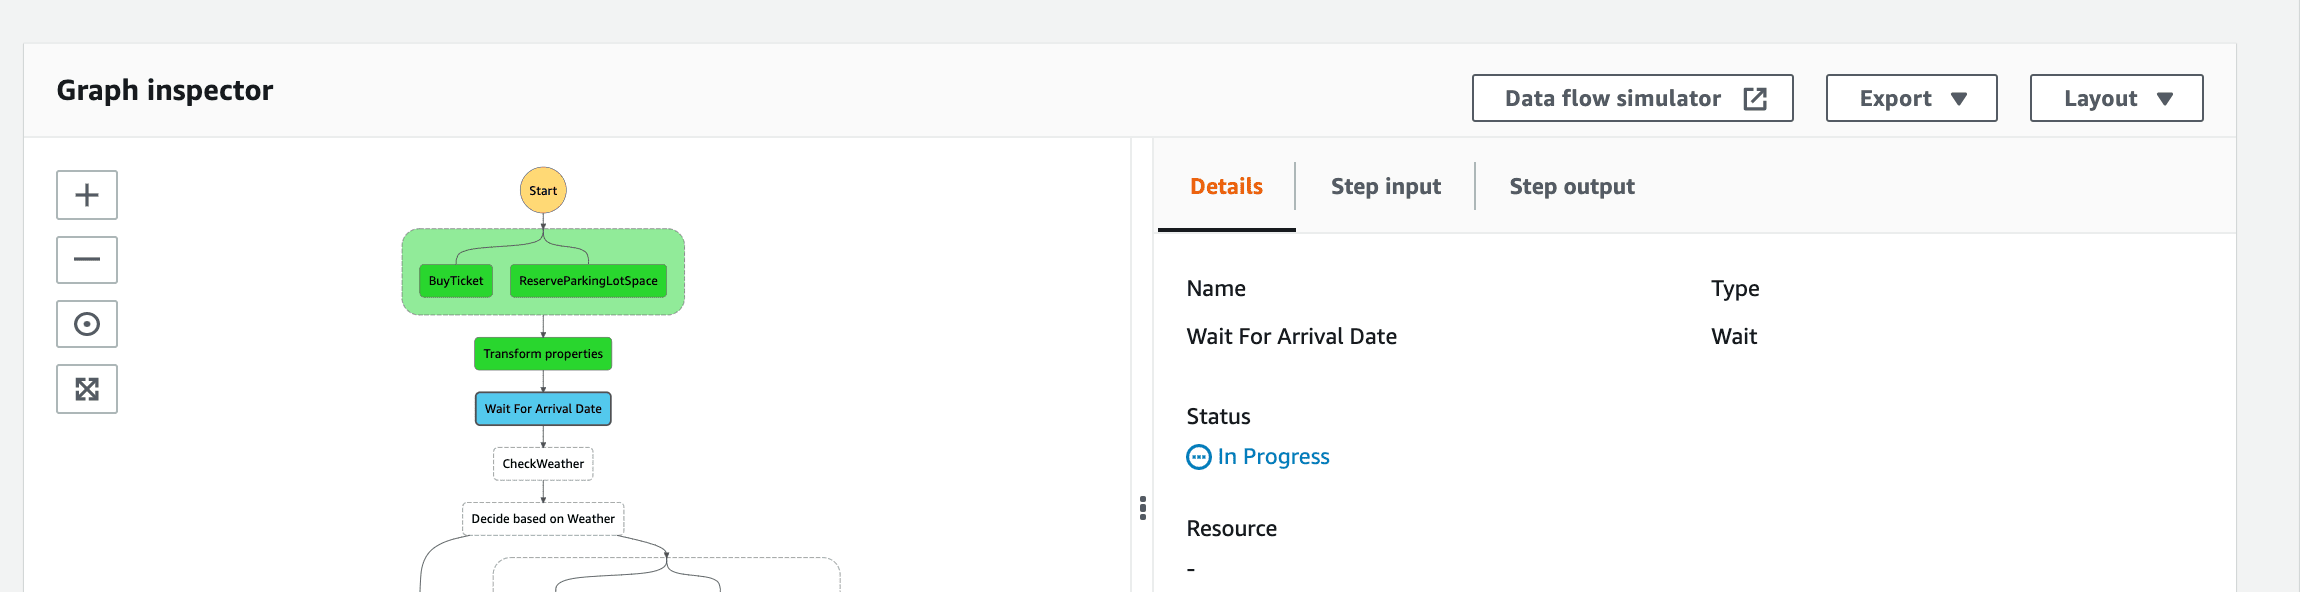Select the ReserveParkingLotSpace state node

click(588, 281)
